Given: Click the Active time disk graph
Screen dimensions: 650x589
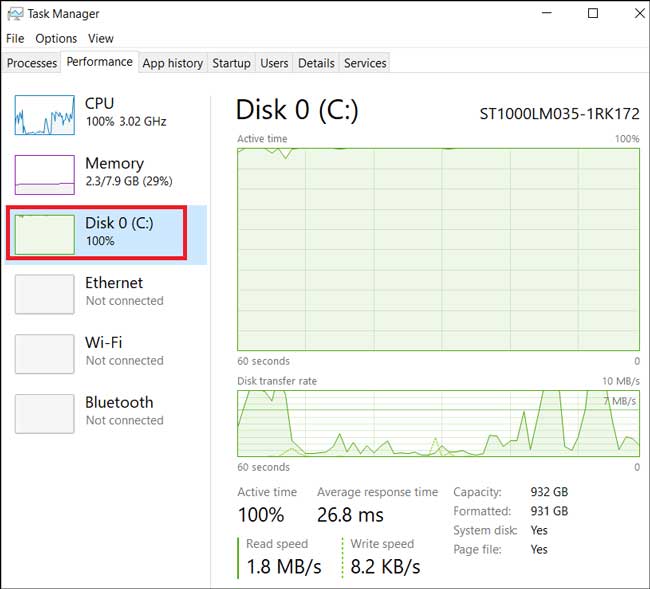Looking at the screenshot, I should (438, 249).
